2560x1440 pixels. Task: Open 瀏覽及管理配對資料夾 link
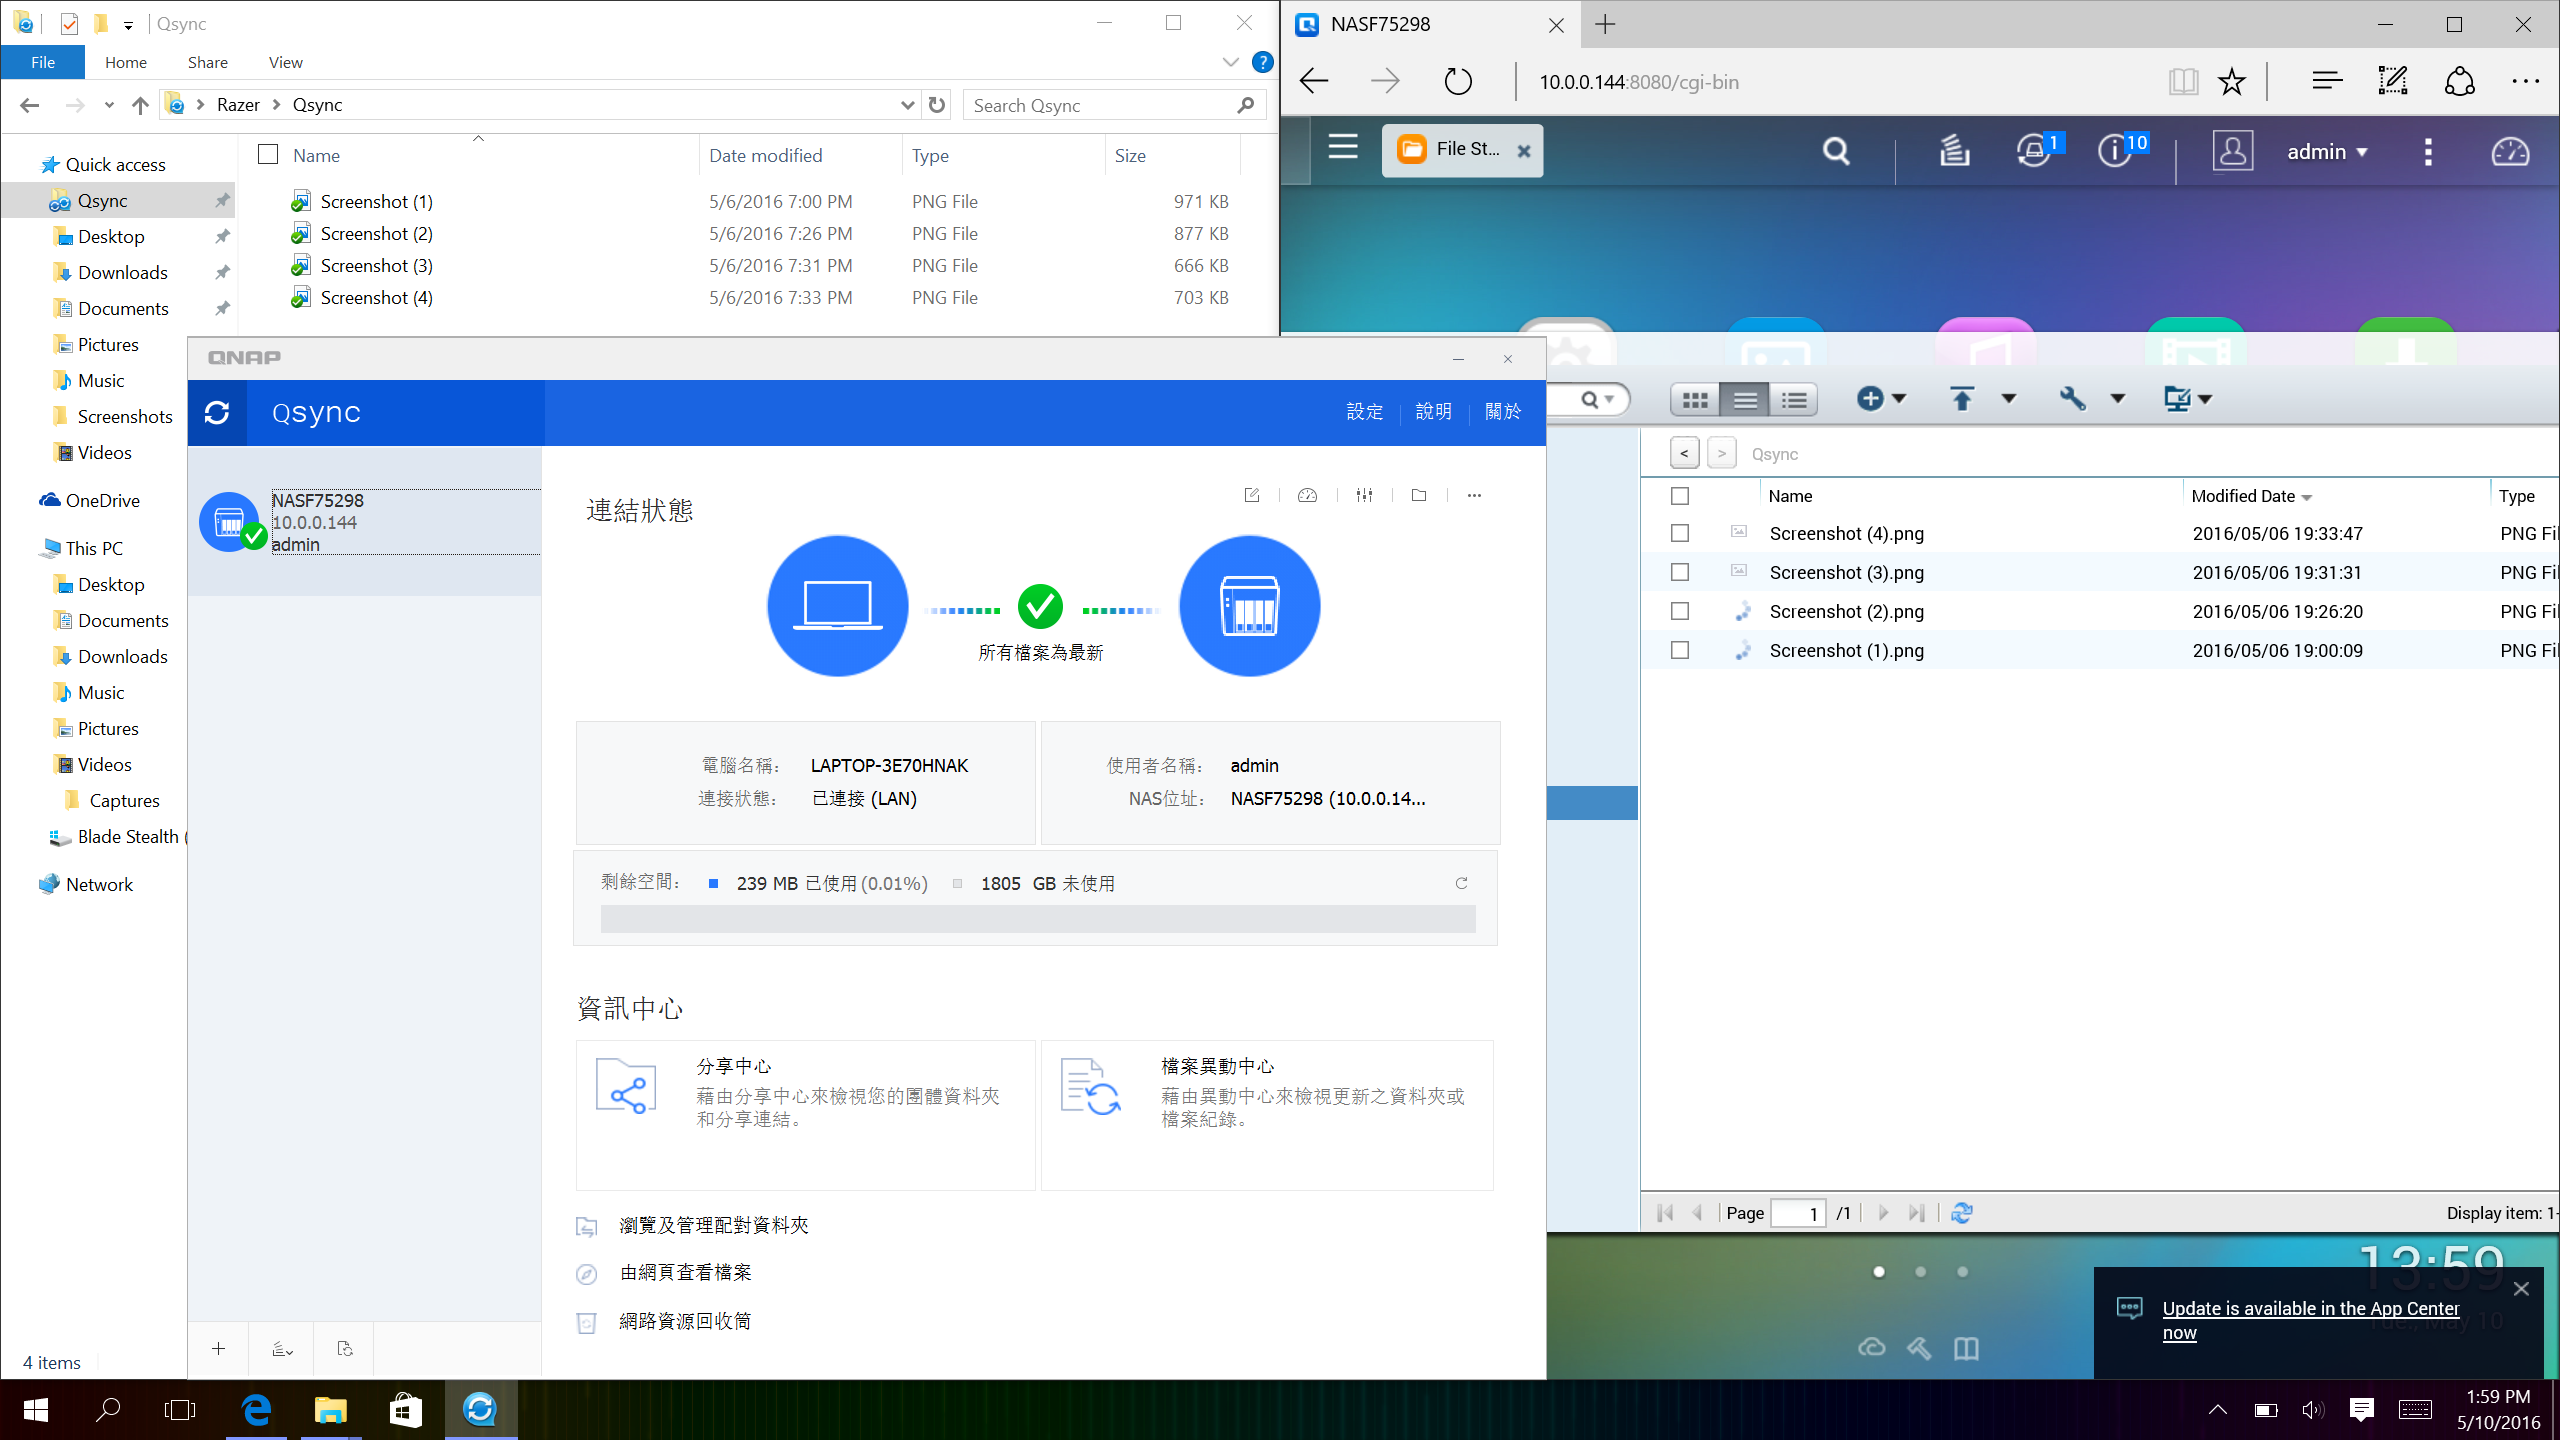(x=713, y=1225)
